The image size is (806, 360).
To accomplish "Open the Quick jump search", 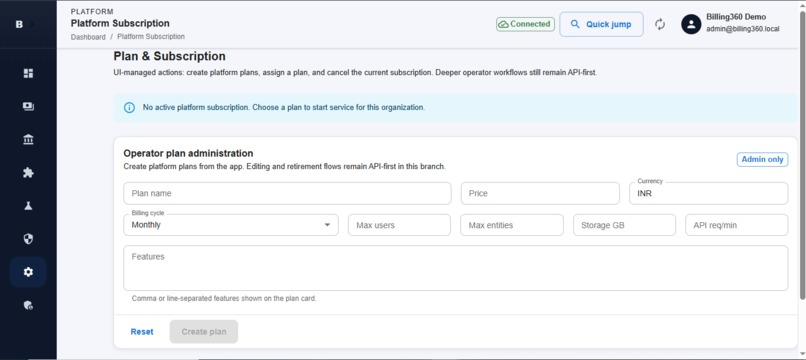I will (x=601, y=24).
